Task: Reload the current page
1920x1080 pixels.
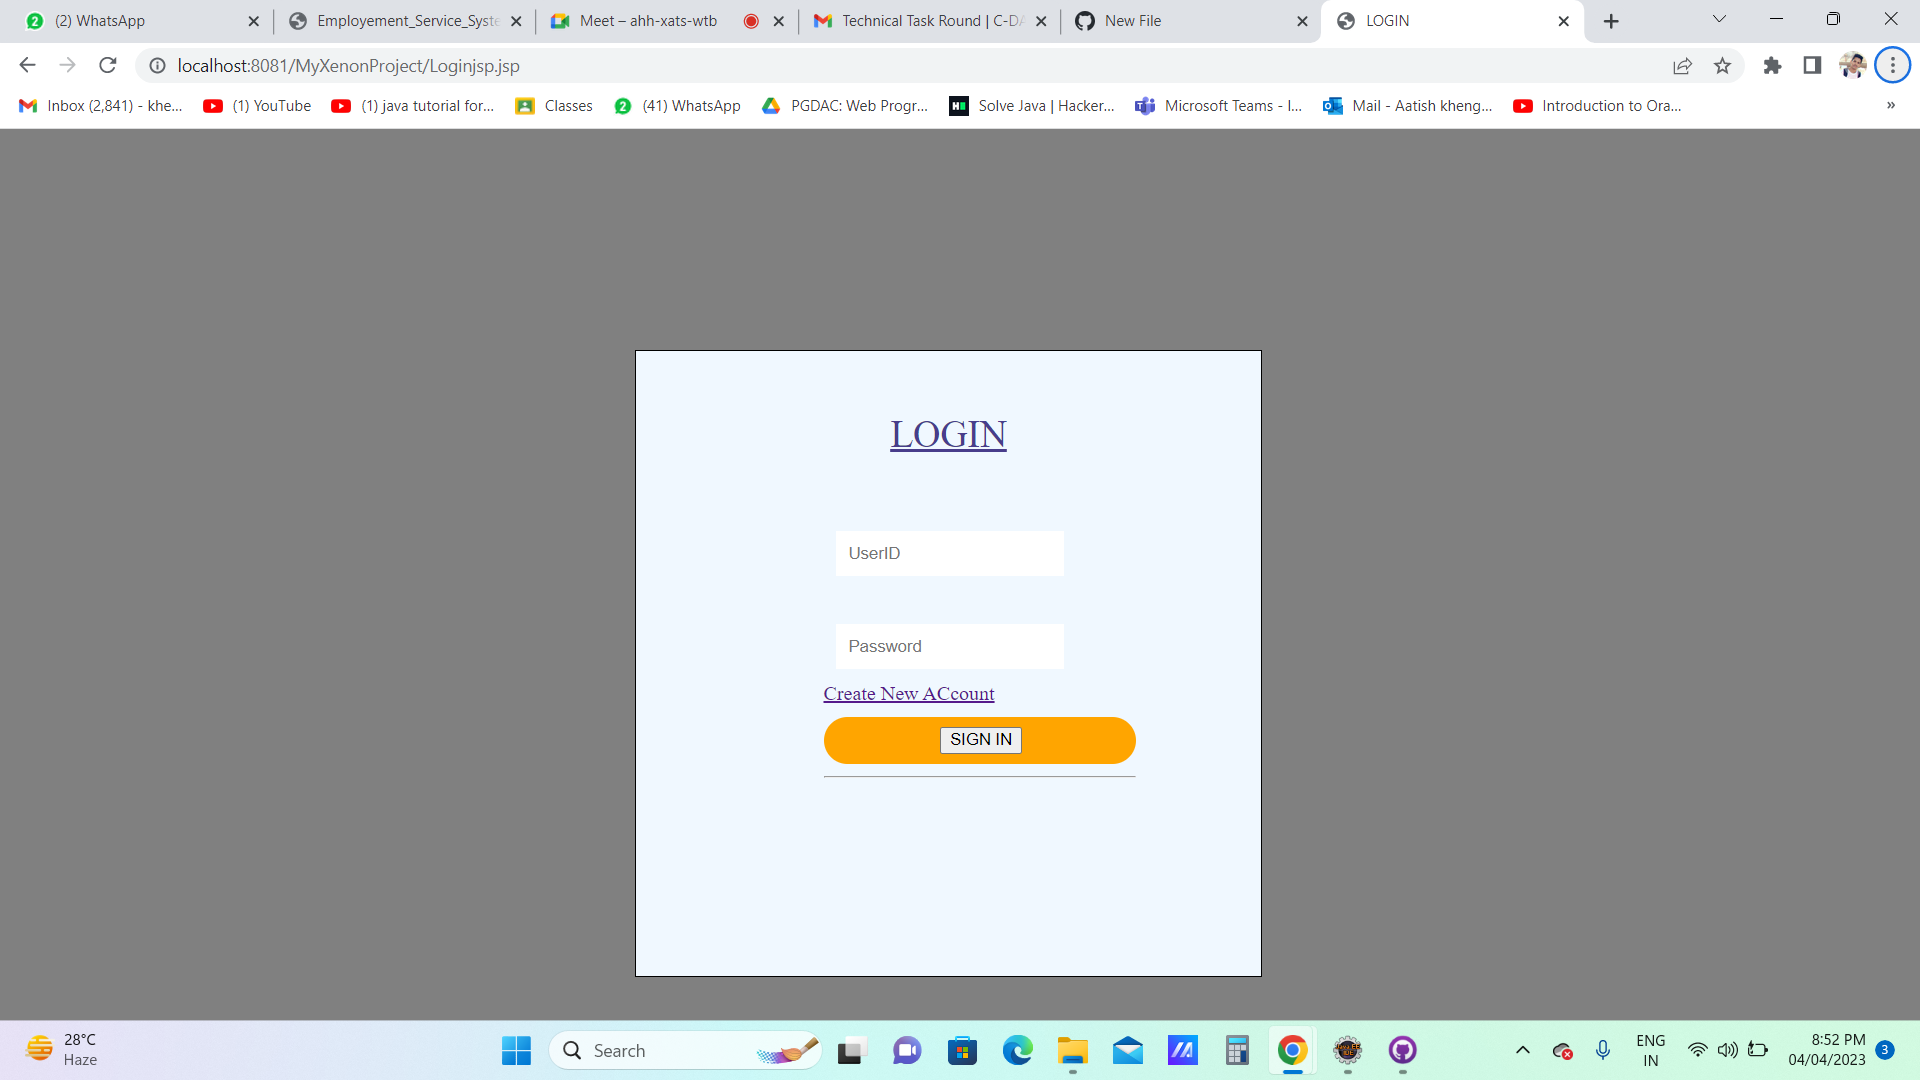Action: (107, 65)
